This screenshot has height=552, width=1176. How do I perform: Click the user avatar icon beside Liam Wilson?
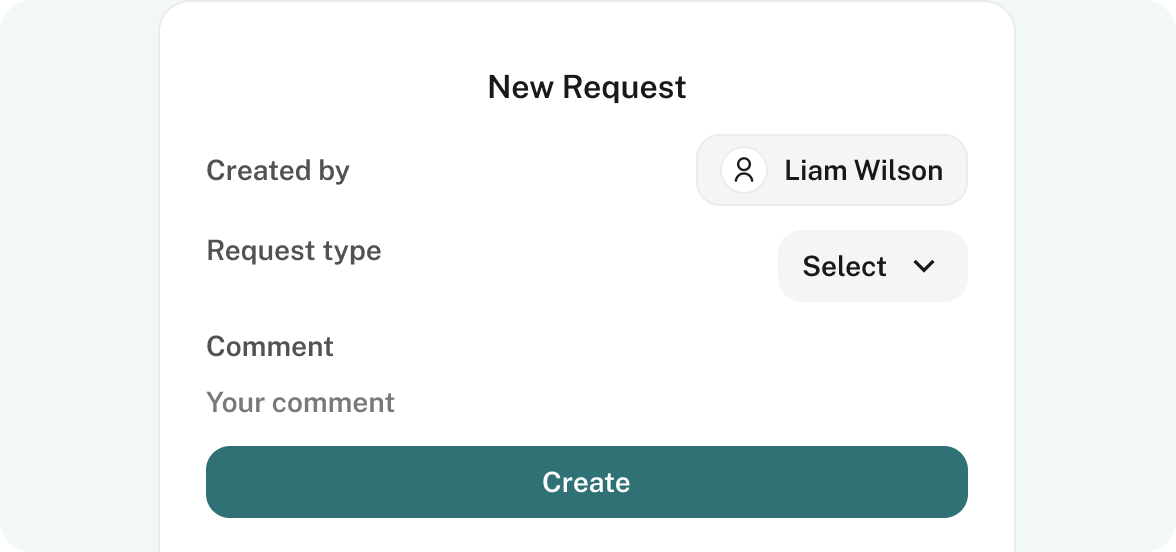(743, 170)
